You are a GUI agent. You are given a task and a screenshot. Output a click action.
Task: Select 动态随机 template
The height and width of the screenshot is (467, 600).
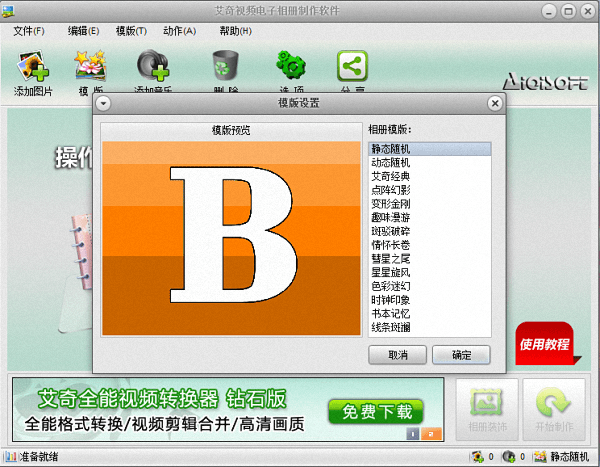pos(430,163)
